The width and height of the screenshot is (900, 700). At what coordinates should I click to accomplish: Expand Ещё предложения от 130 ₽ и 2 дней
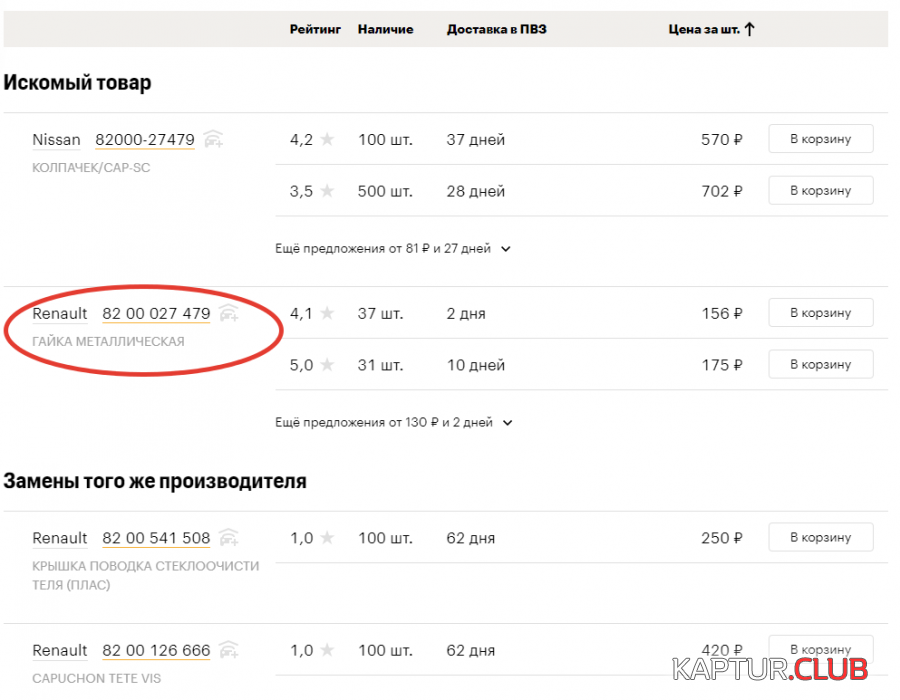click(394, 422)
